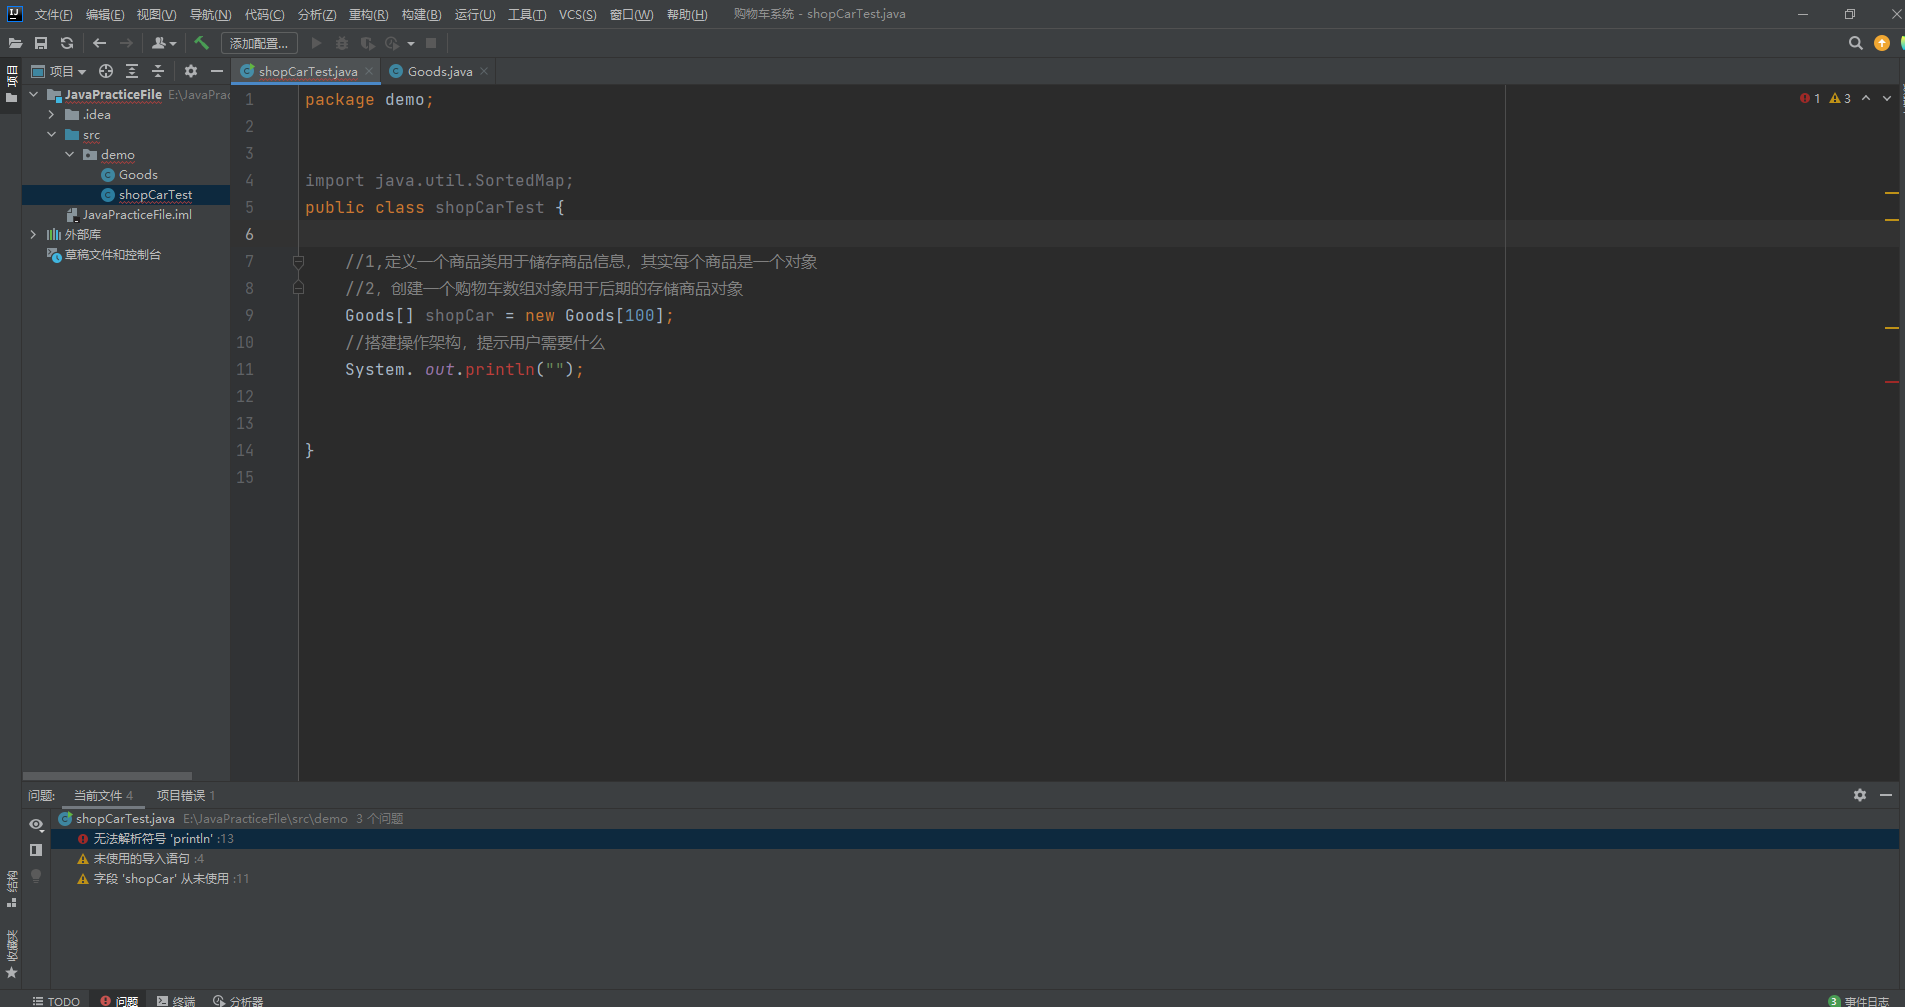Open the VCS menu
Image resolution: width=1905 pixels, height=1007 pixels.
point(577,14)
